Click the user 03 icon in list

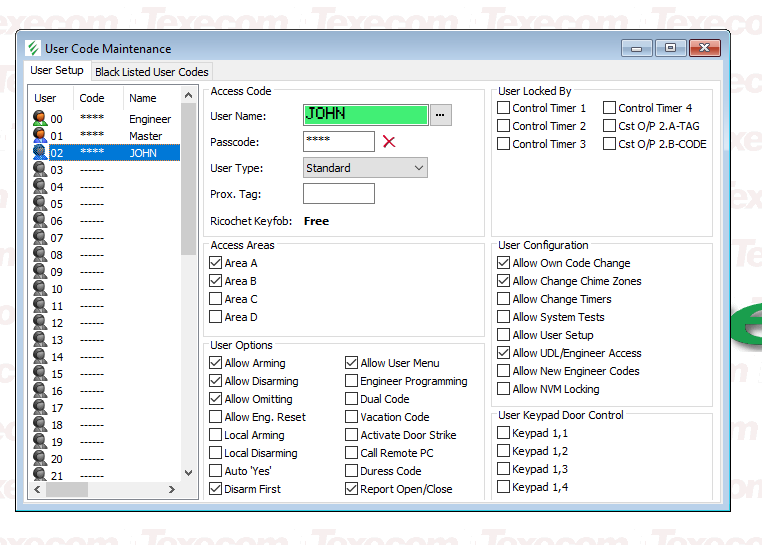[40, 170]
